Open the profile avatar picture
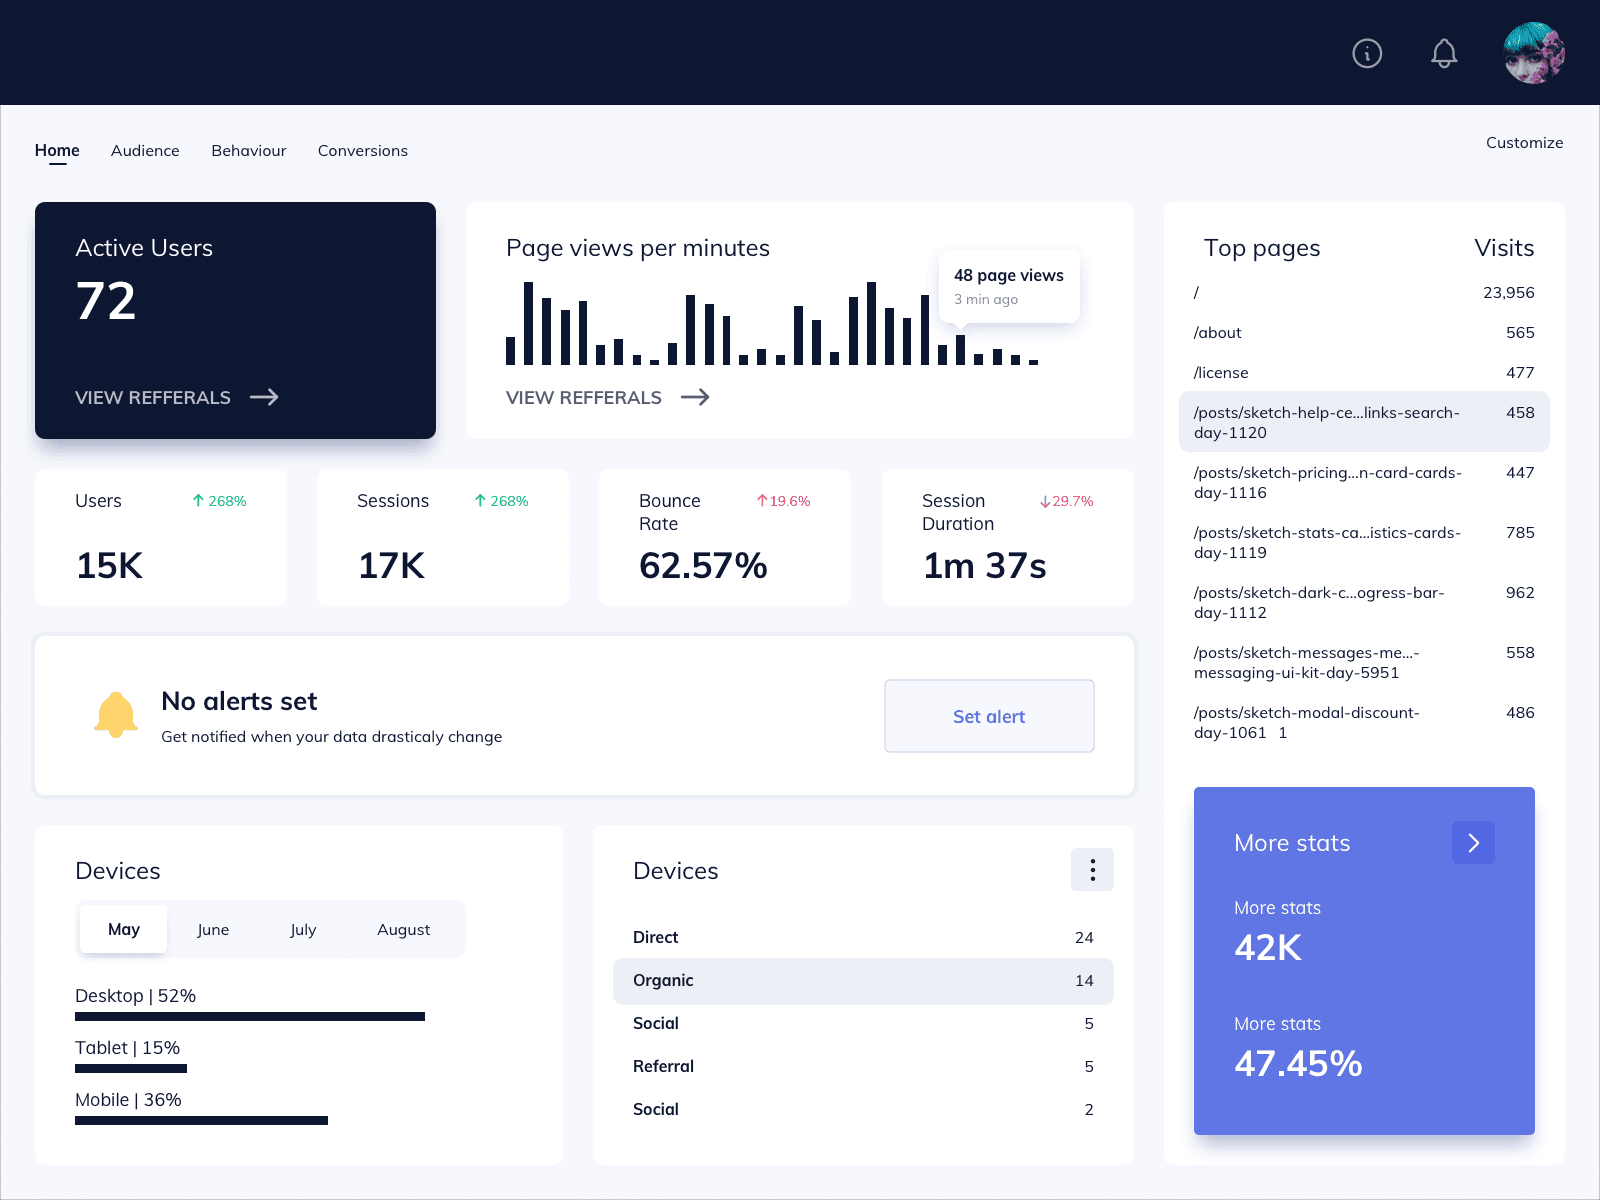Screen dimensions: 1600x1200 [1533, 52]
